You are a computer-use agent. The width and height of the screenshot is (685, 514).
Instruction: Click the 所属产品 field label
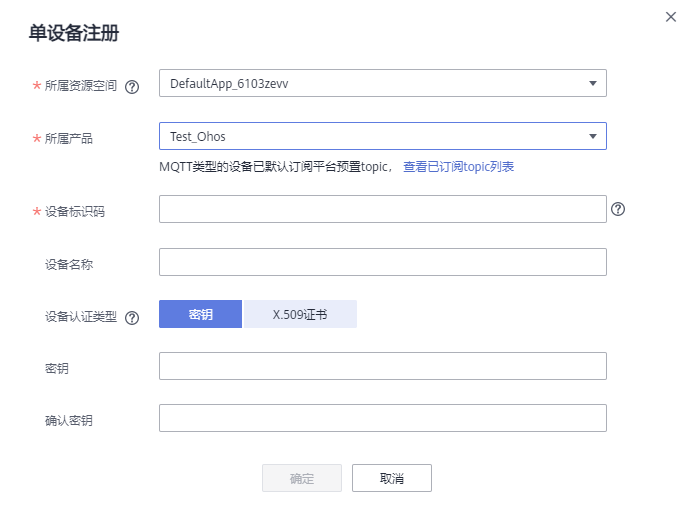tap(68, 139)
